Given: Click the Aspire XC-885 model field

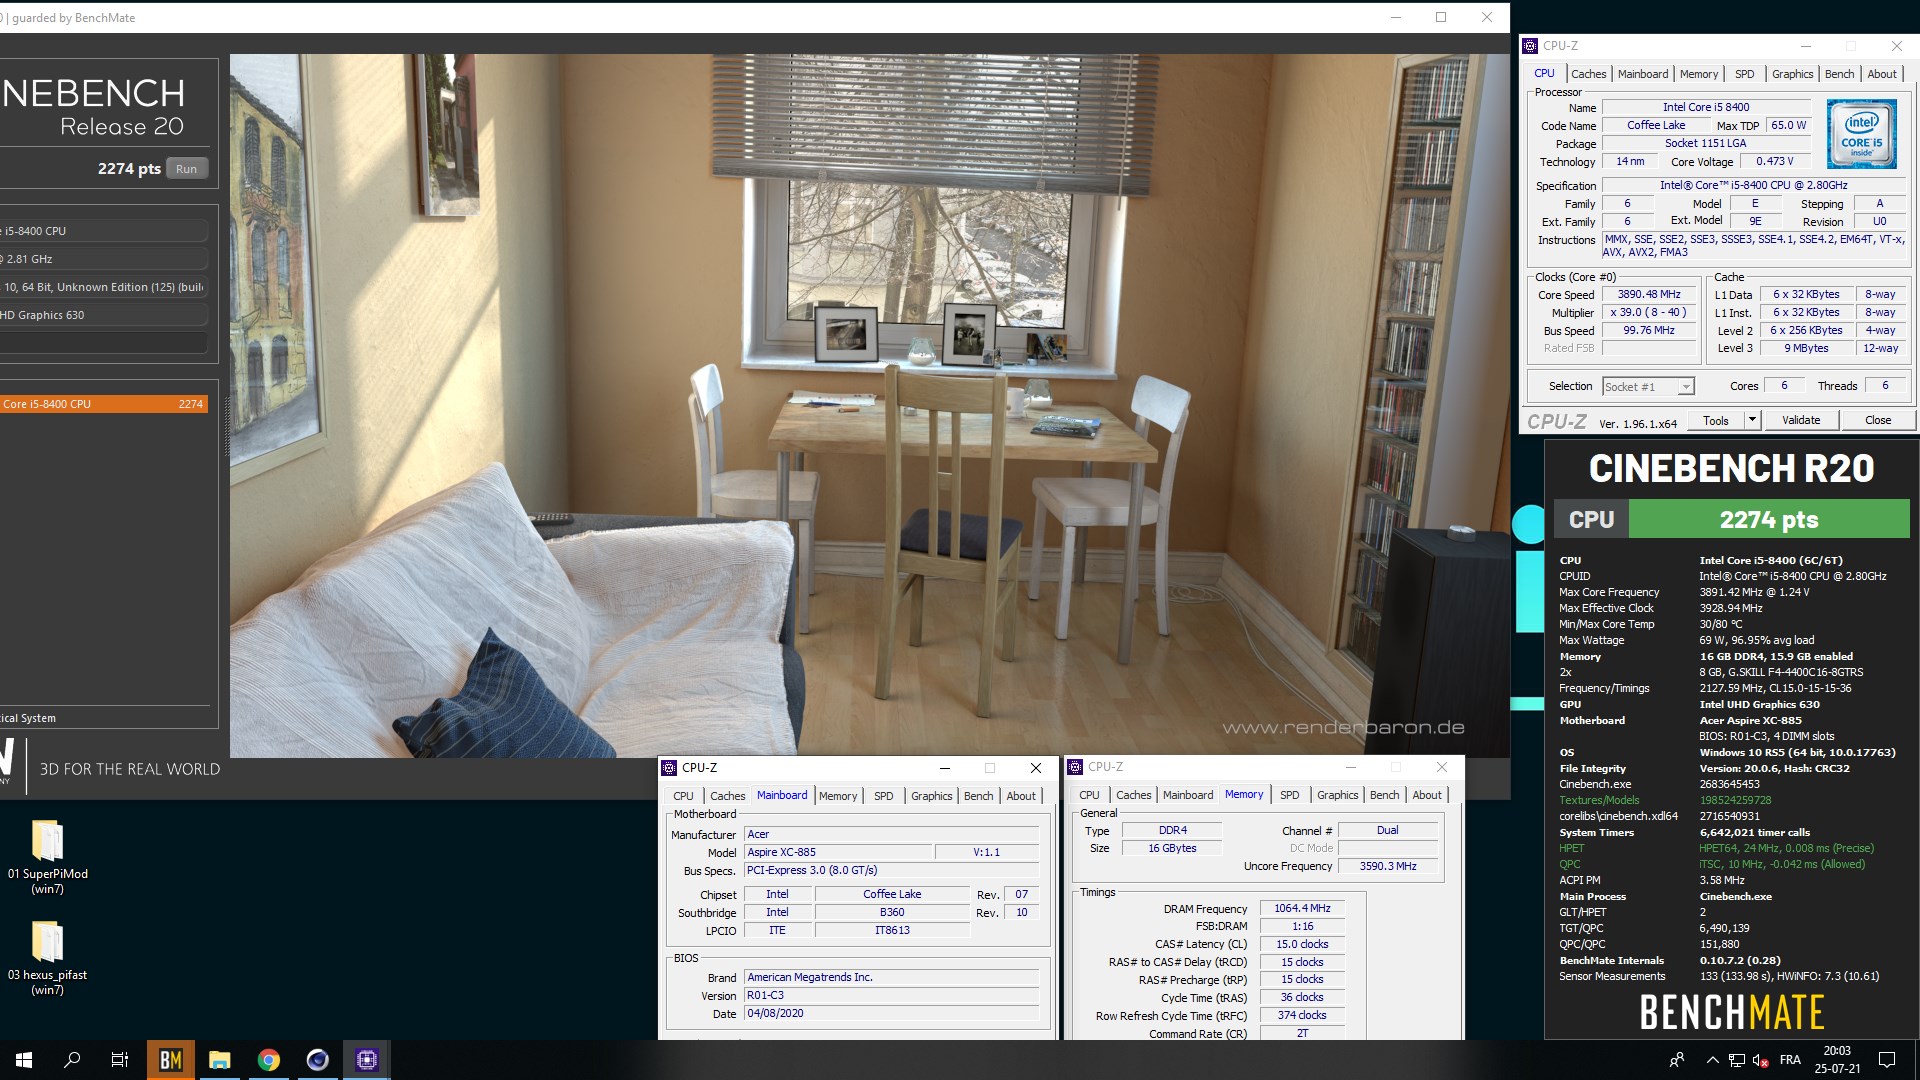Looking at the screenshot, I should click(838, 852).
